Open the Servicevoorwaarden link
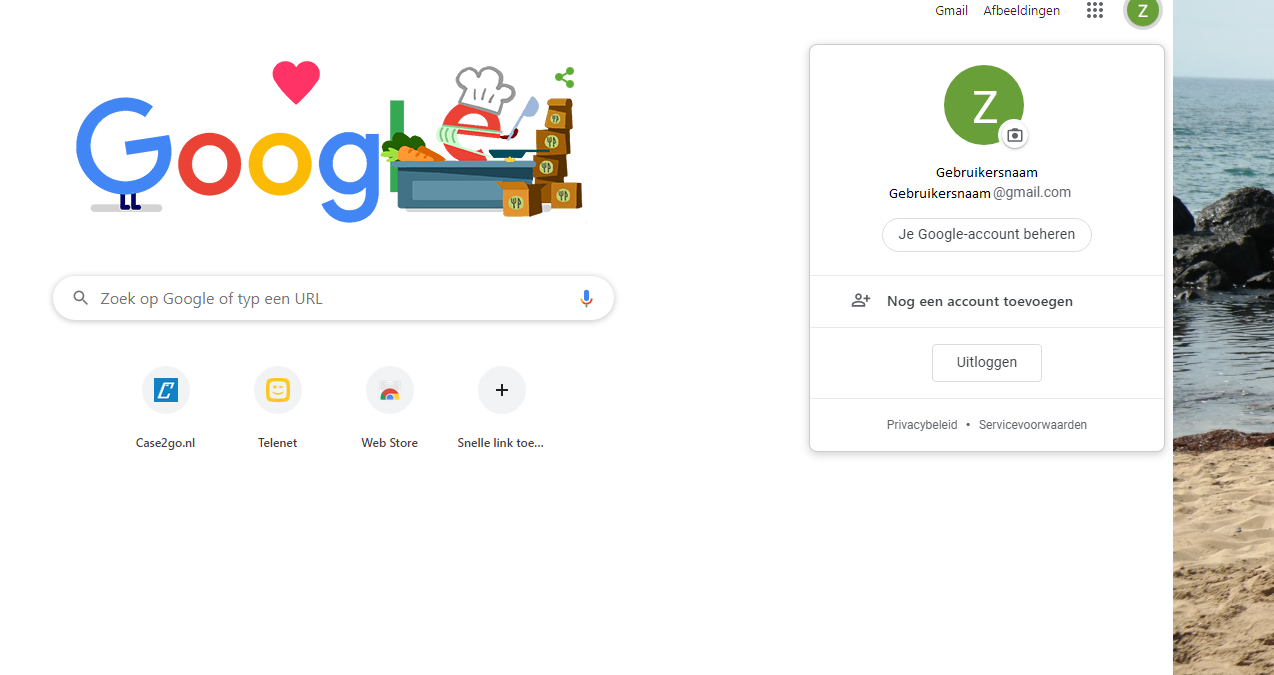This screenshot has width=1274, height=675. (x=1033, y=425)
